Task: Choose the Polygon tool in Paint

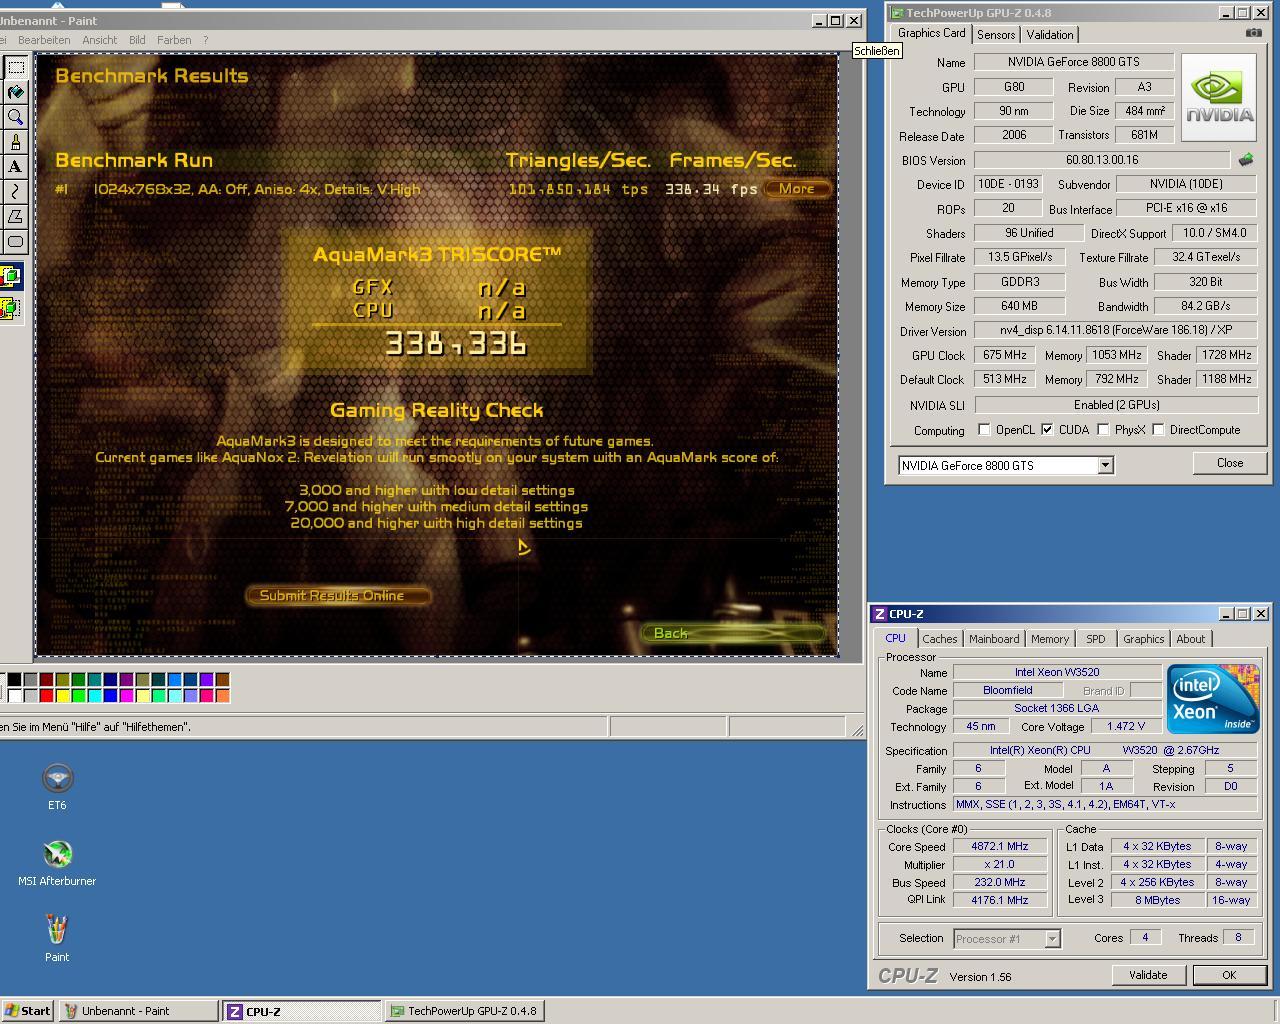Action: click(x=15, y=216)
